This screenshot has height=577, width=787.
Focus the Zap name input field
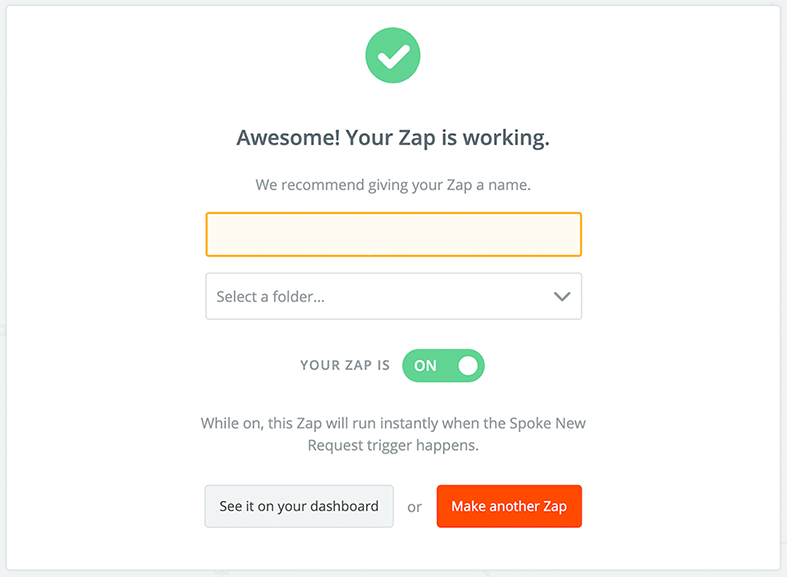pos(394,234)
